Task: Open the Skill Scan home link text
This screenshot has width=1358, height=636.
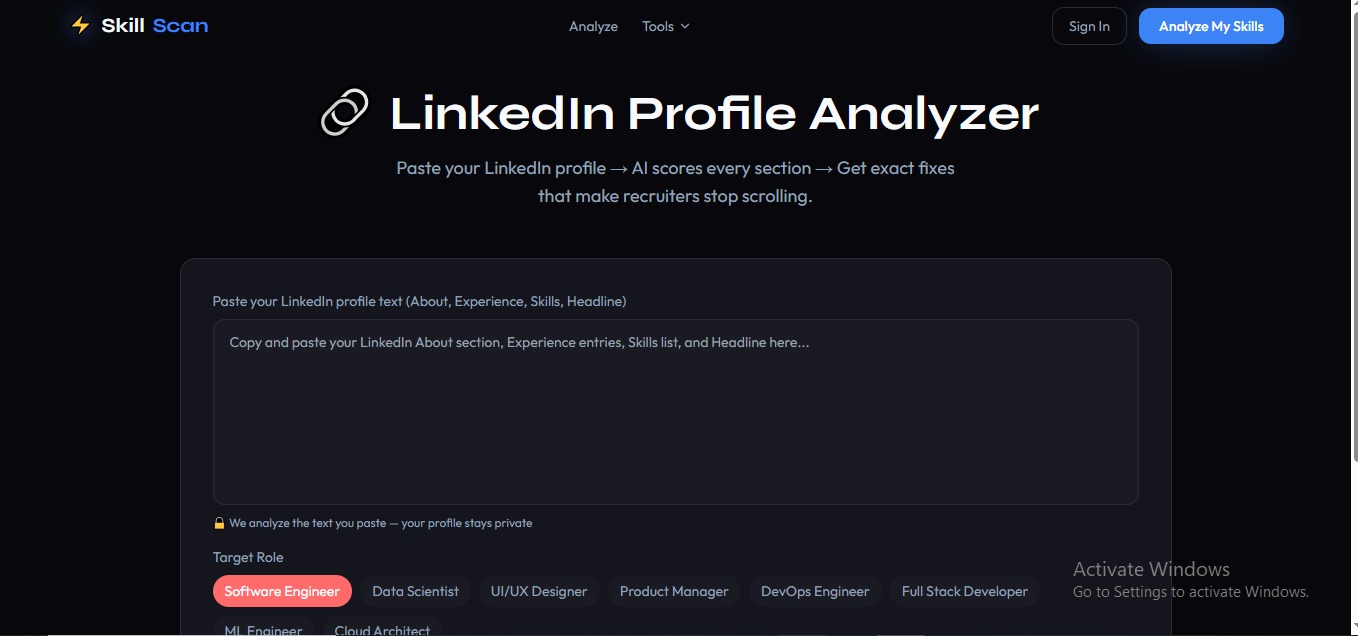Action: 155,26
